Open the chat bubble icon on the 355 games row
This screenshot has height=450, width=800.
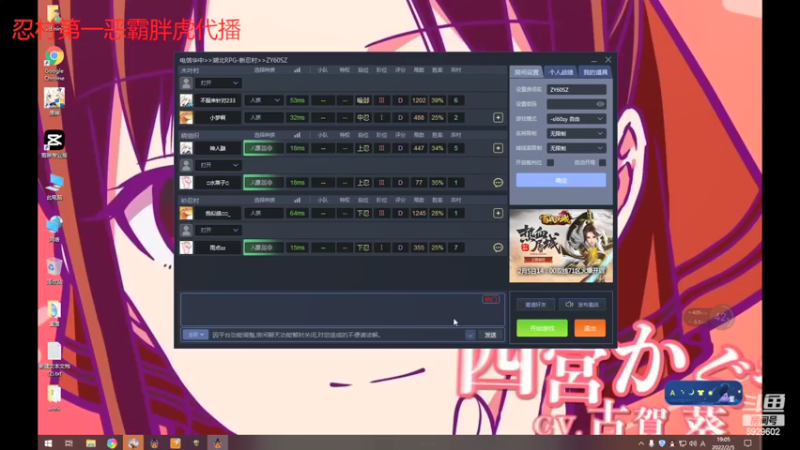pos(498,247)
